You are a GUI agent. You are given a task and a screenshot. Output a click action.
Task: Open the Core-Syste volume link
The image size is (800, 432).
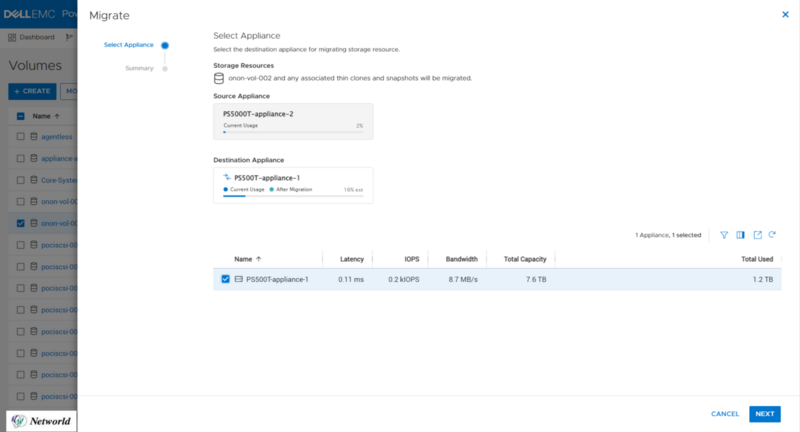tap(59, 180)
